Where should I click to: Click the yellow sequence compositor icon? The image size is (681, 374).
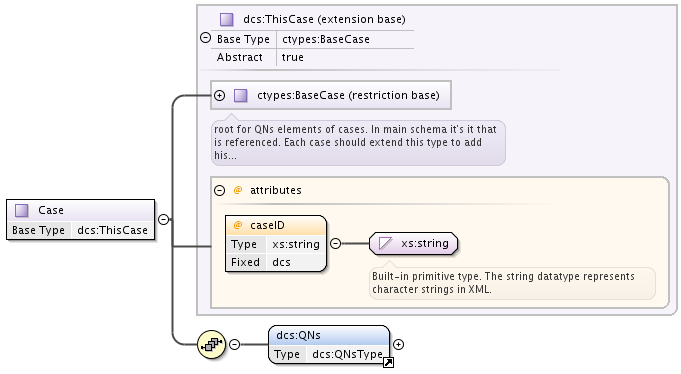click(212, 344)
